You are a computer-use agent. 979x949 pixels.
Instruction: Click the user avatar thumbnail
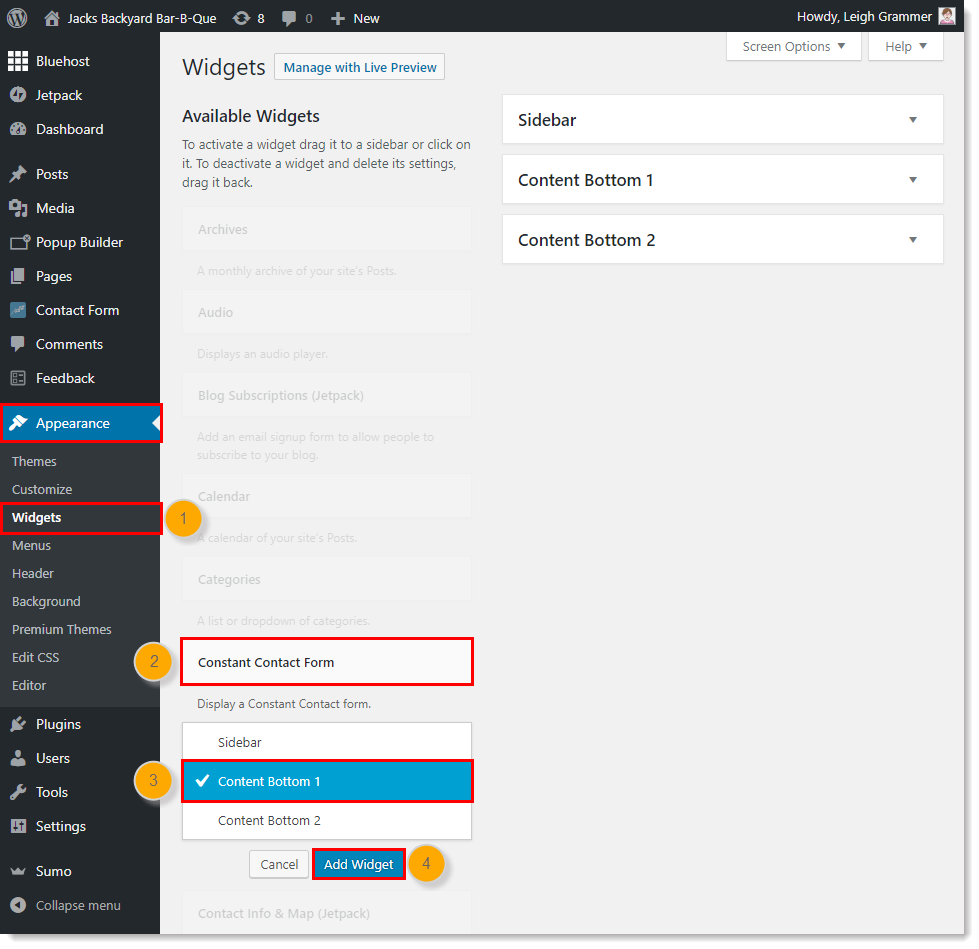(947, 16)
